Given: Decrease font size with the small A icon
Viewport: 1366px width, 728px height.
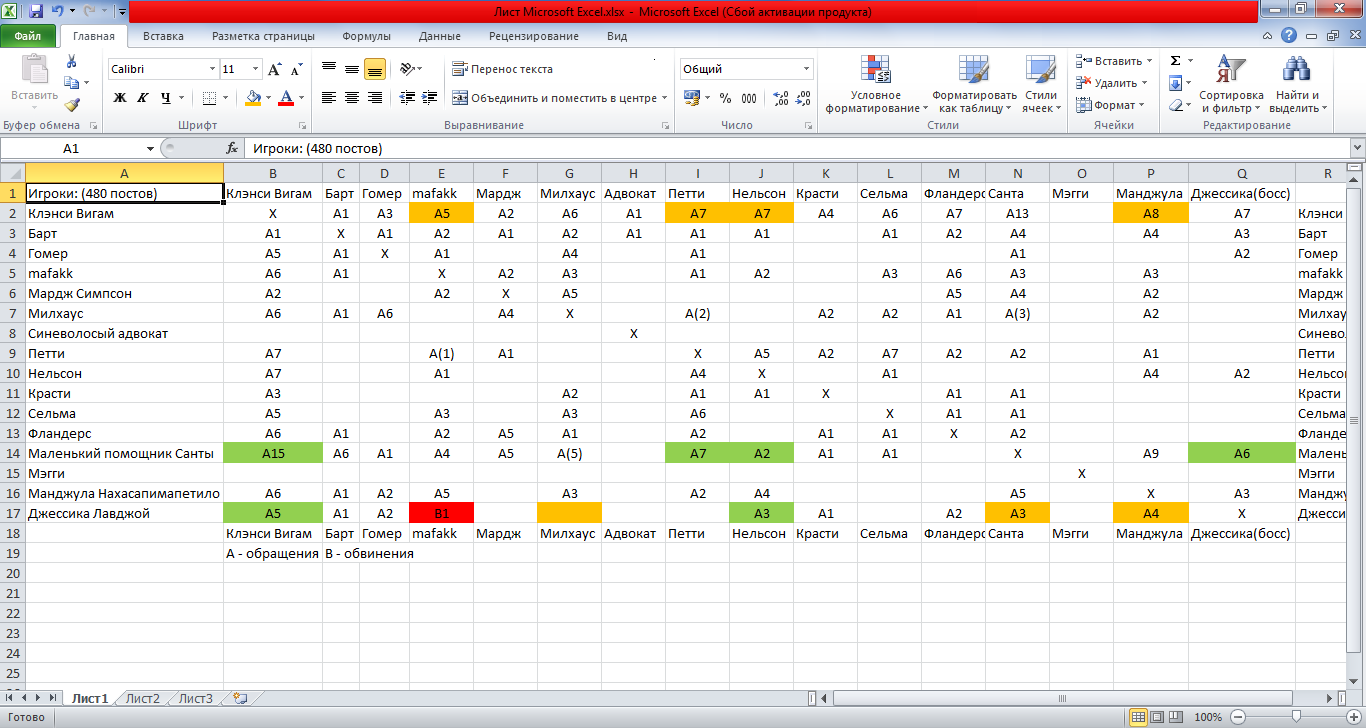Looking at the screenshot, I should point(296,70).
